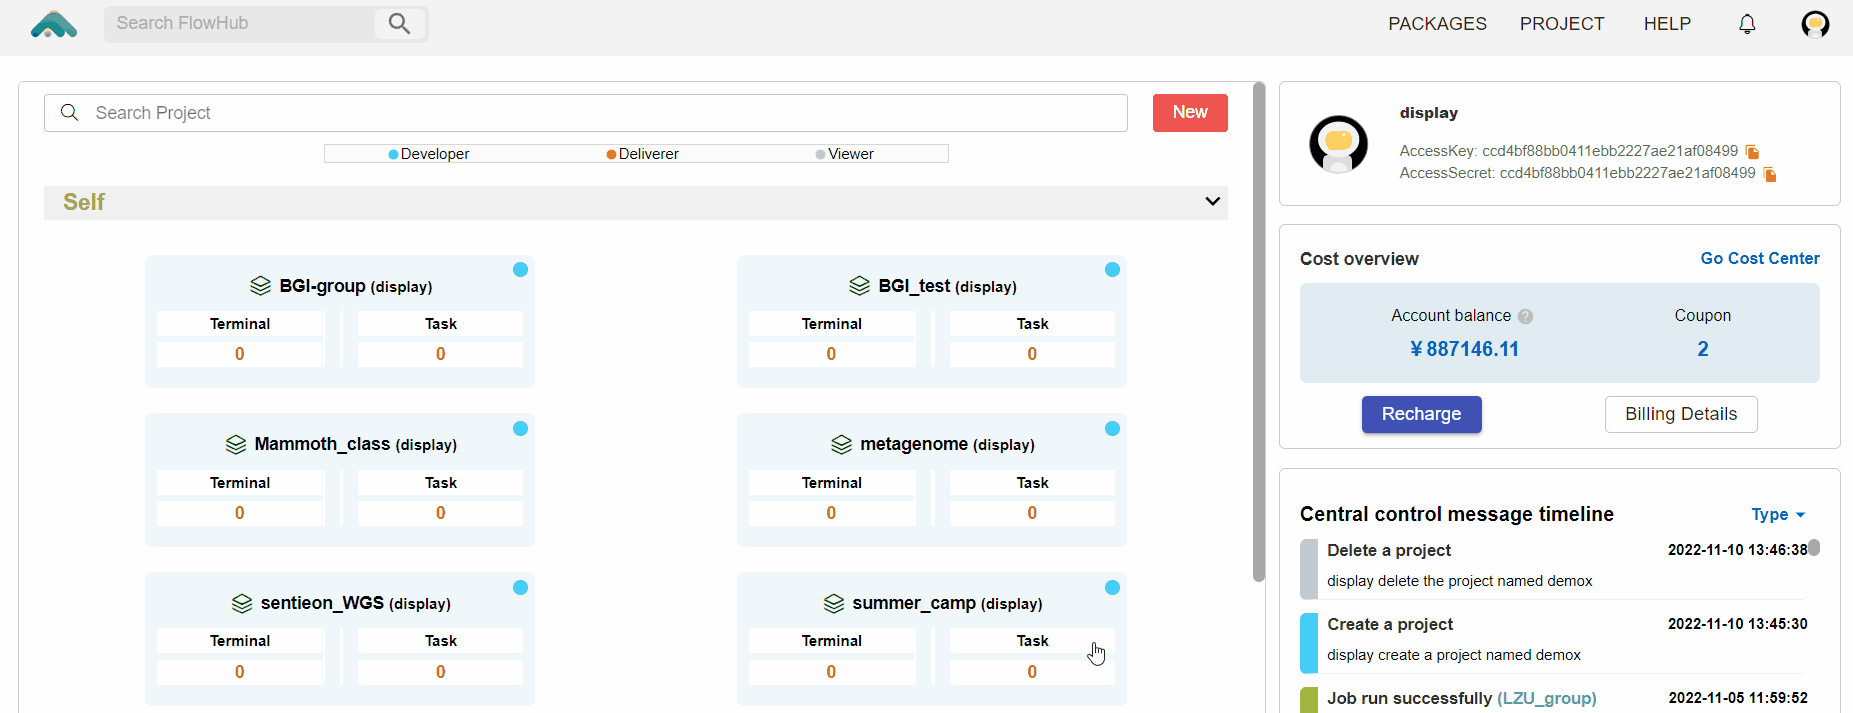Toggle the Deliverer role filter
This screenshot has width=1853, height=713.
[642, 154]
